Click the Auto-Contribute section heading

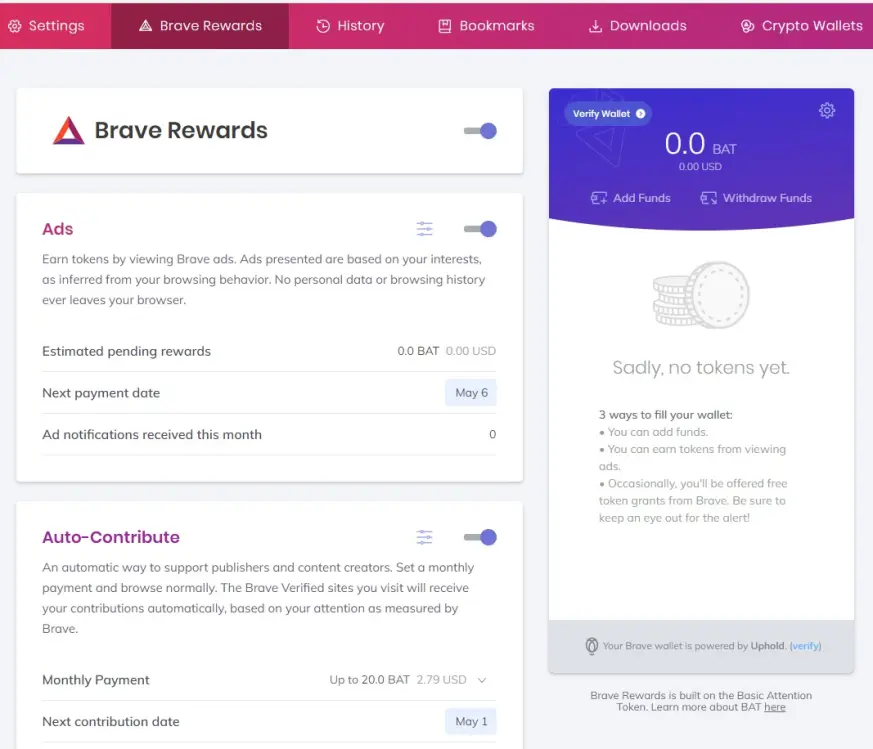click(111, 537)
